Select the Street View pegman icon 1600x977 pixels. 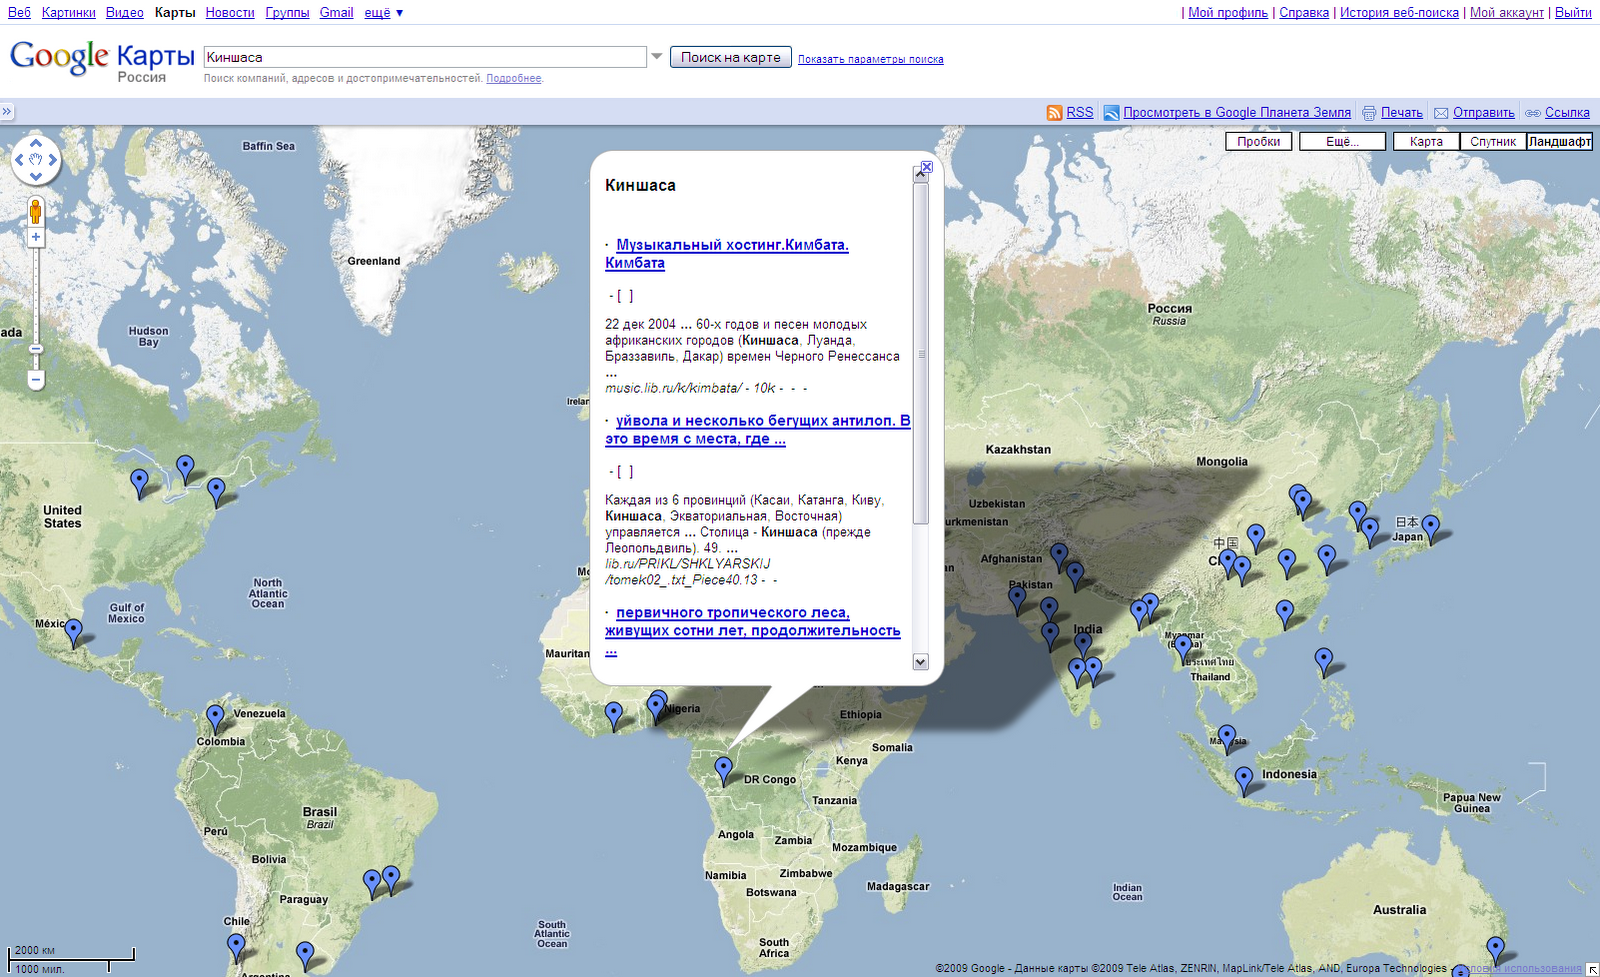coord(36,211)
